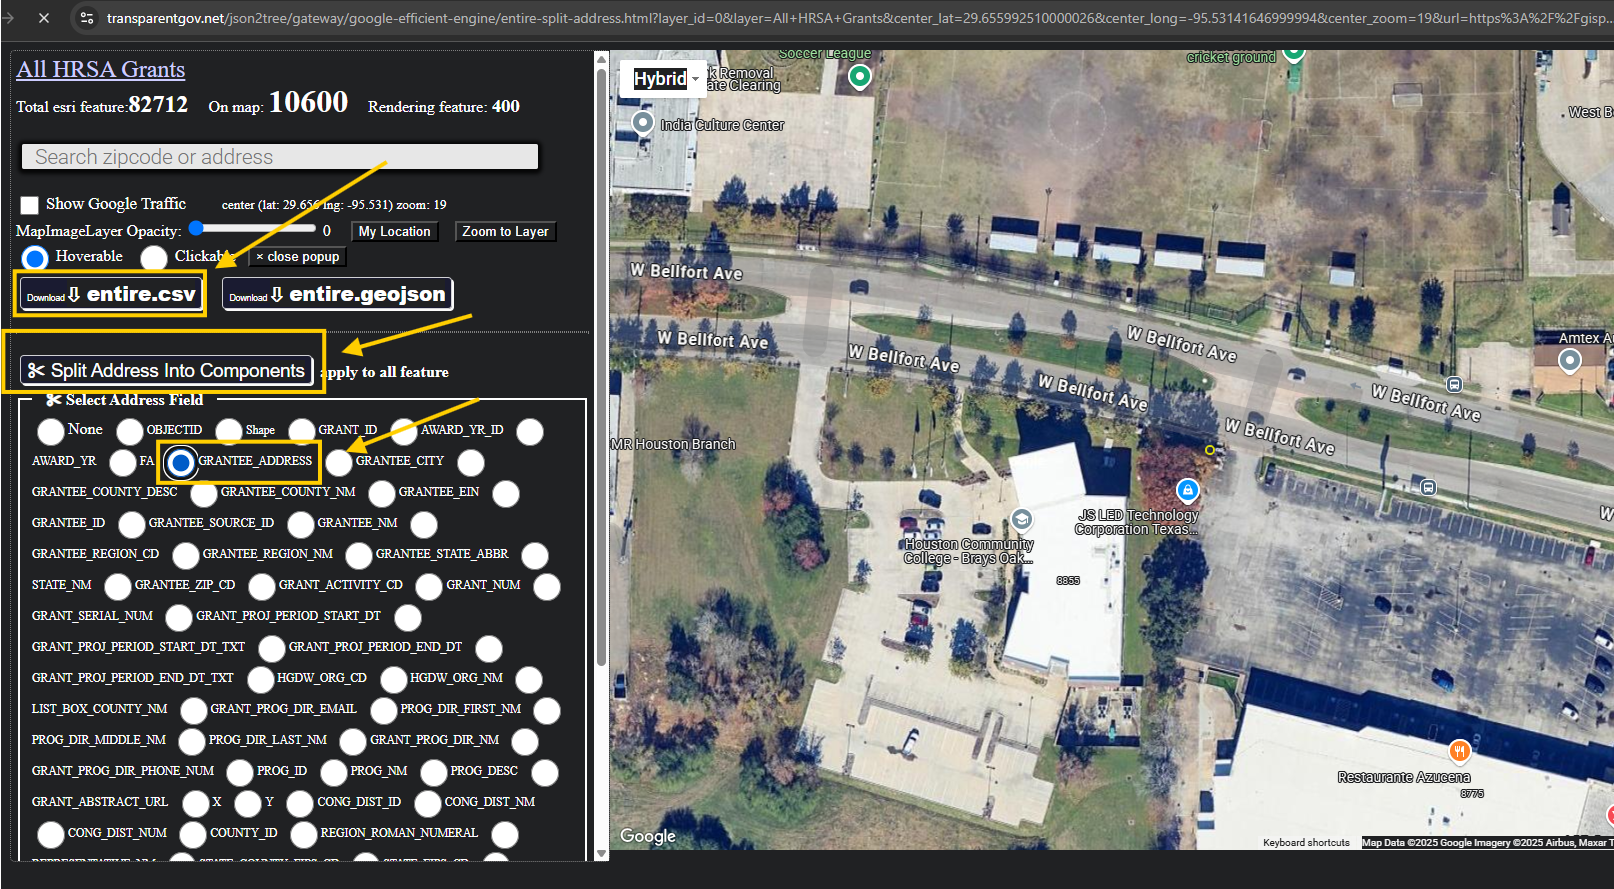Open the All HRSA Grants link
Image resolution: width=1614 pixels, height=889 pixels.
(x=100, y=69)
